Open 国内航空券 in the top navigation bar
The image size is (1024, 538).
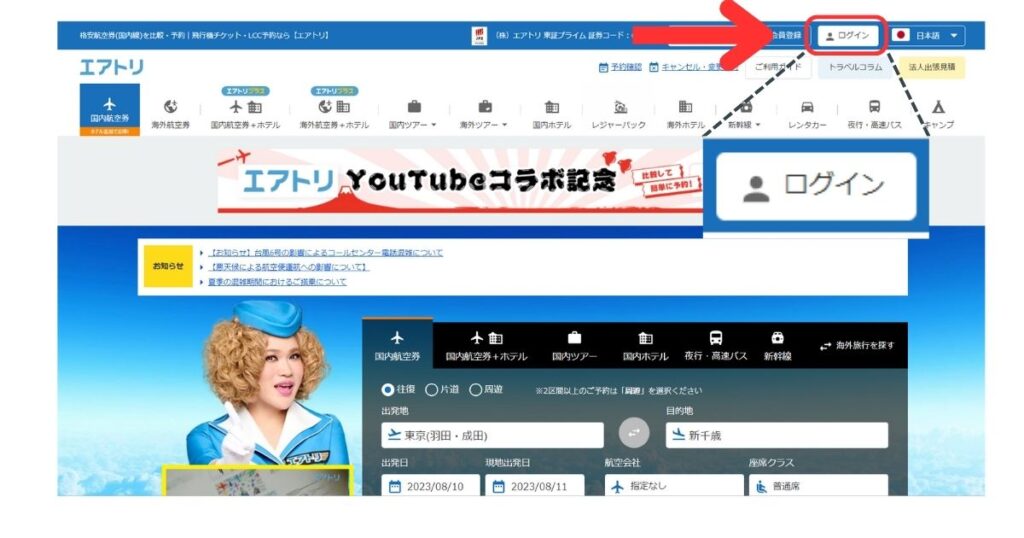point(110,109)
